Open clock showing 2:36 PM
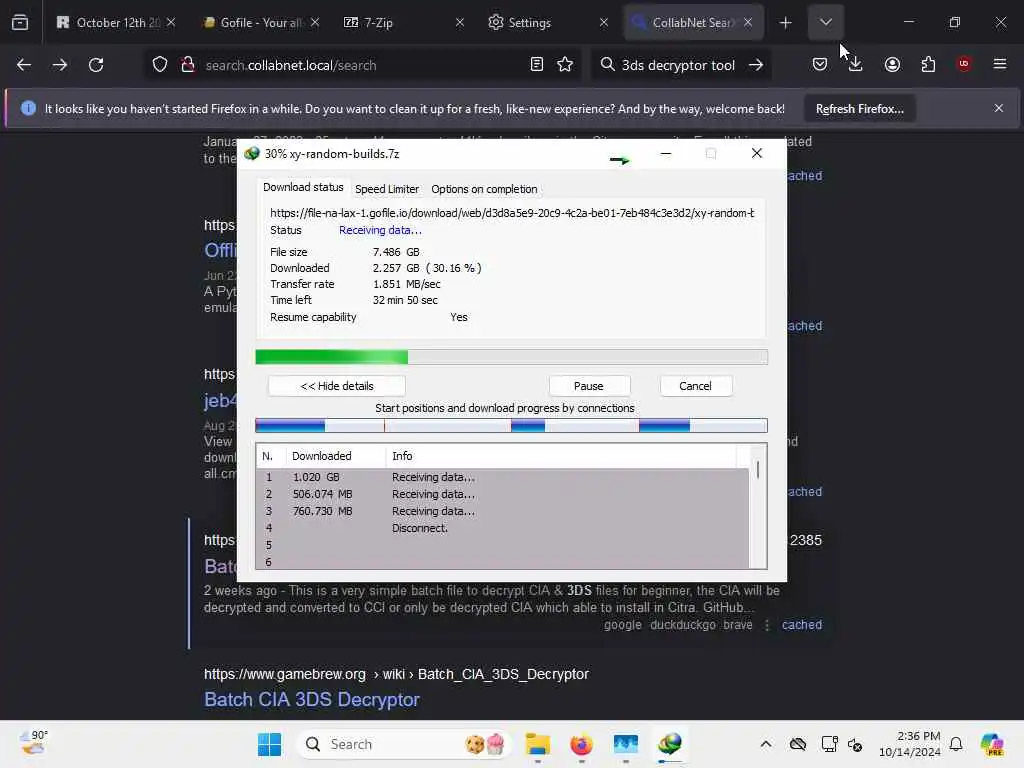The image size is (1024, 768). (x=910, y=744)
